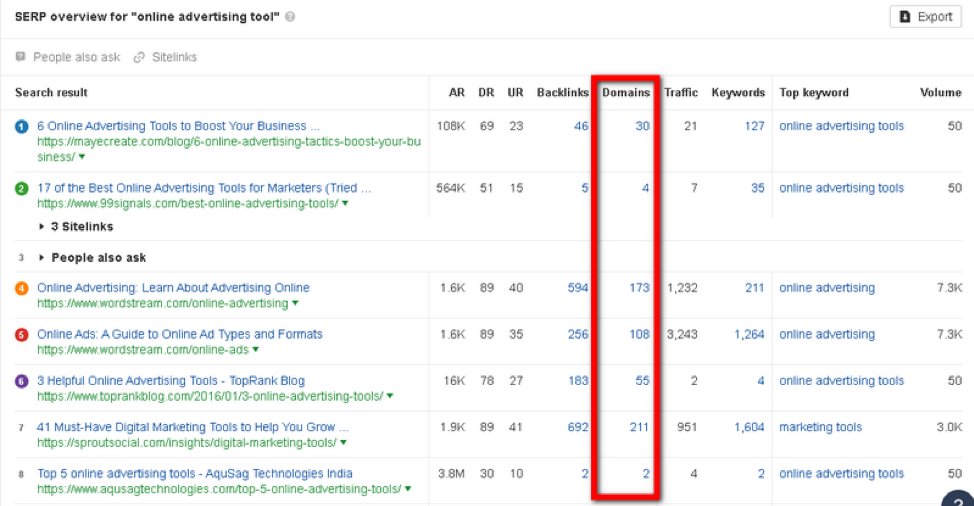Open dropdown next to 99signals URL
This screenshot has height=506, width=974.
[345, 204]
